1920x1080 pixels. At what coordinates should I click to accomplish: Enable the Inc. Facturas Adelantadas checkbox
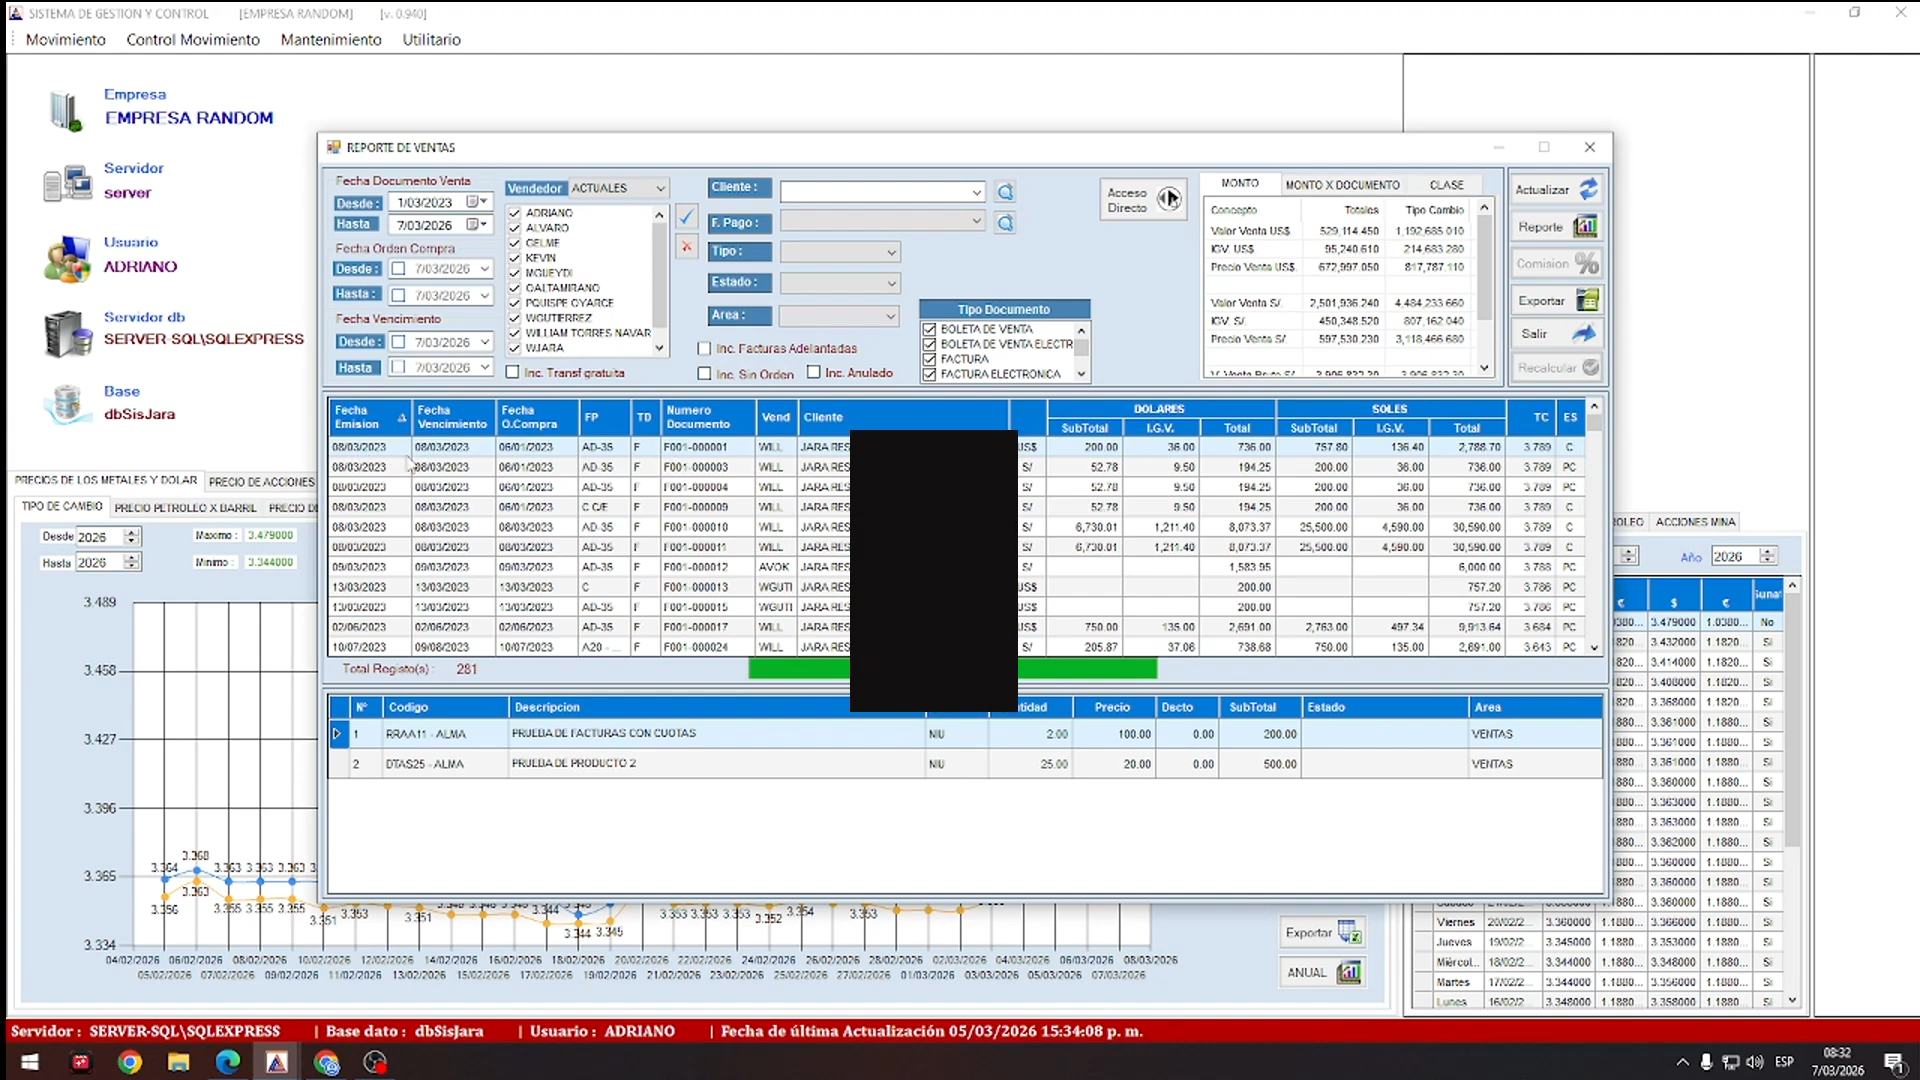704,349
